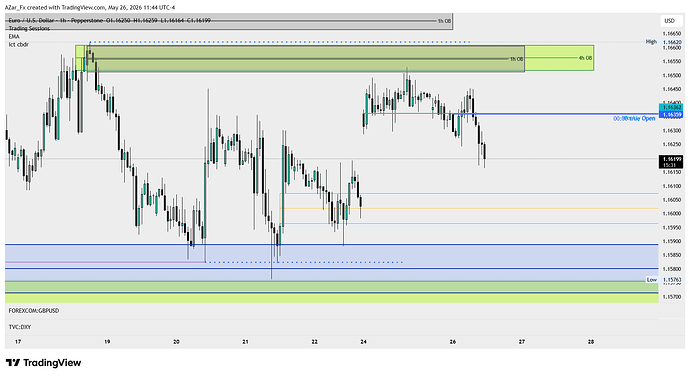Click the 1.16620 high price label
The height and width of the screenshot is (376, 690).
click(672, 42)
